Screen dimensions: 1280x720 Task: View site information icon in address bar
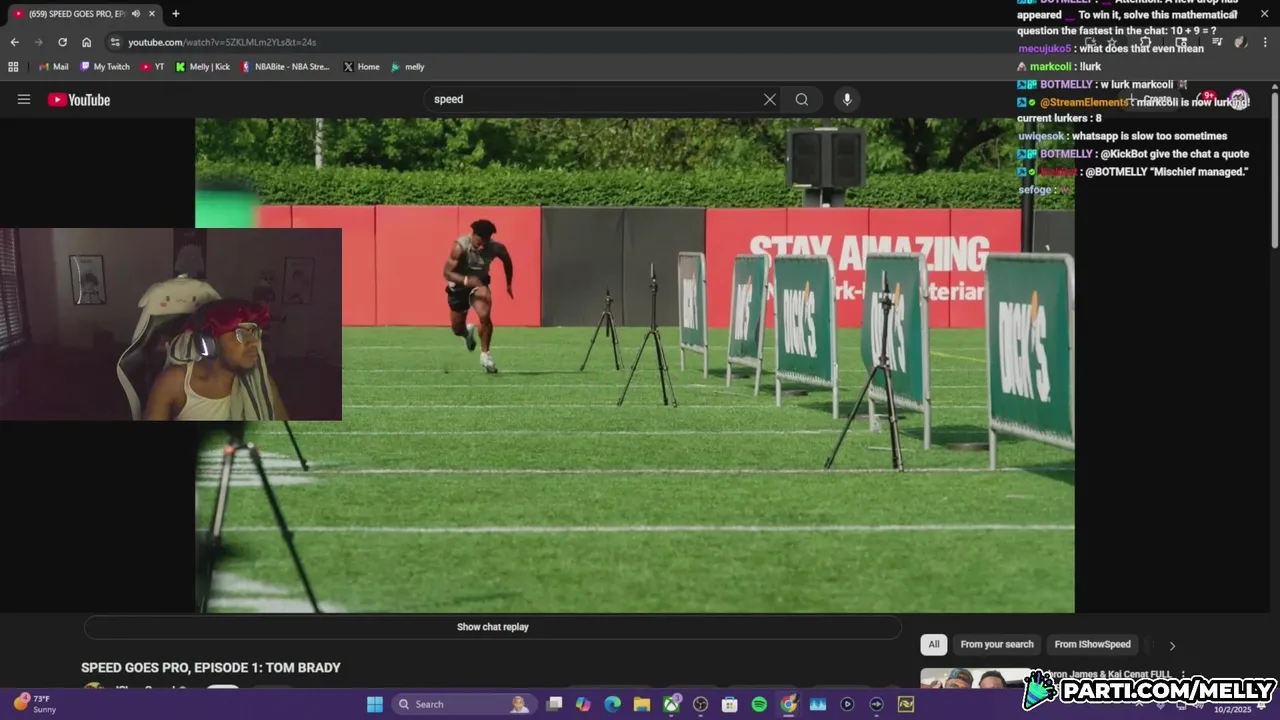(115, 42)
